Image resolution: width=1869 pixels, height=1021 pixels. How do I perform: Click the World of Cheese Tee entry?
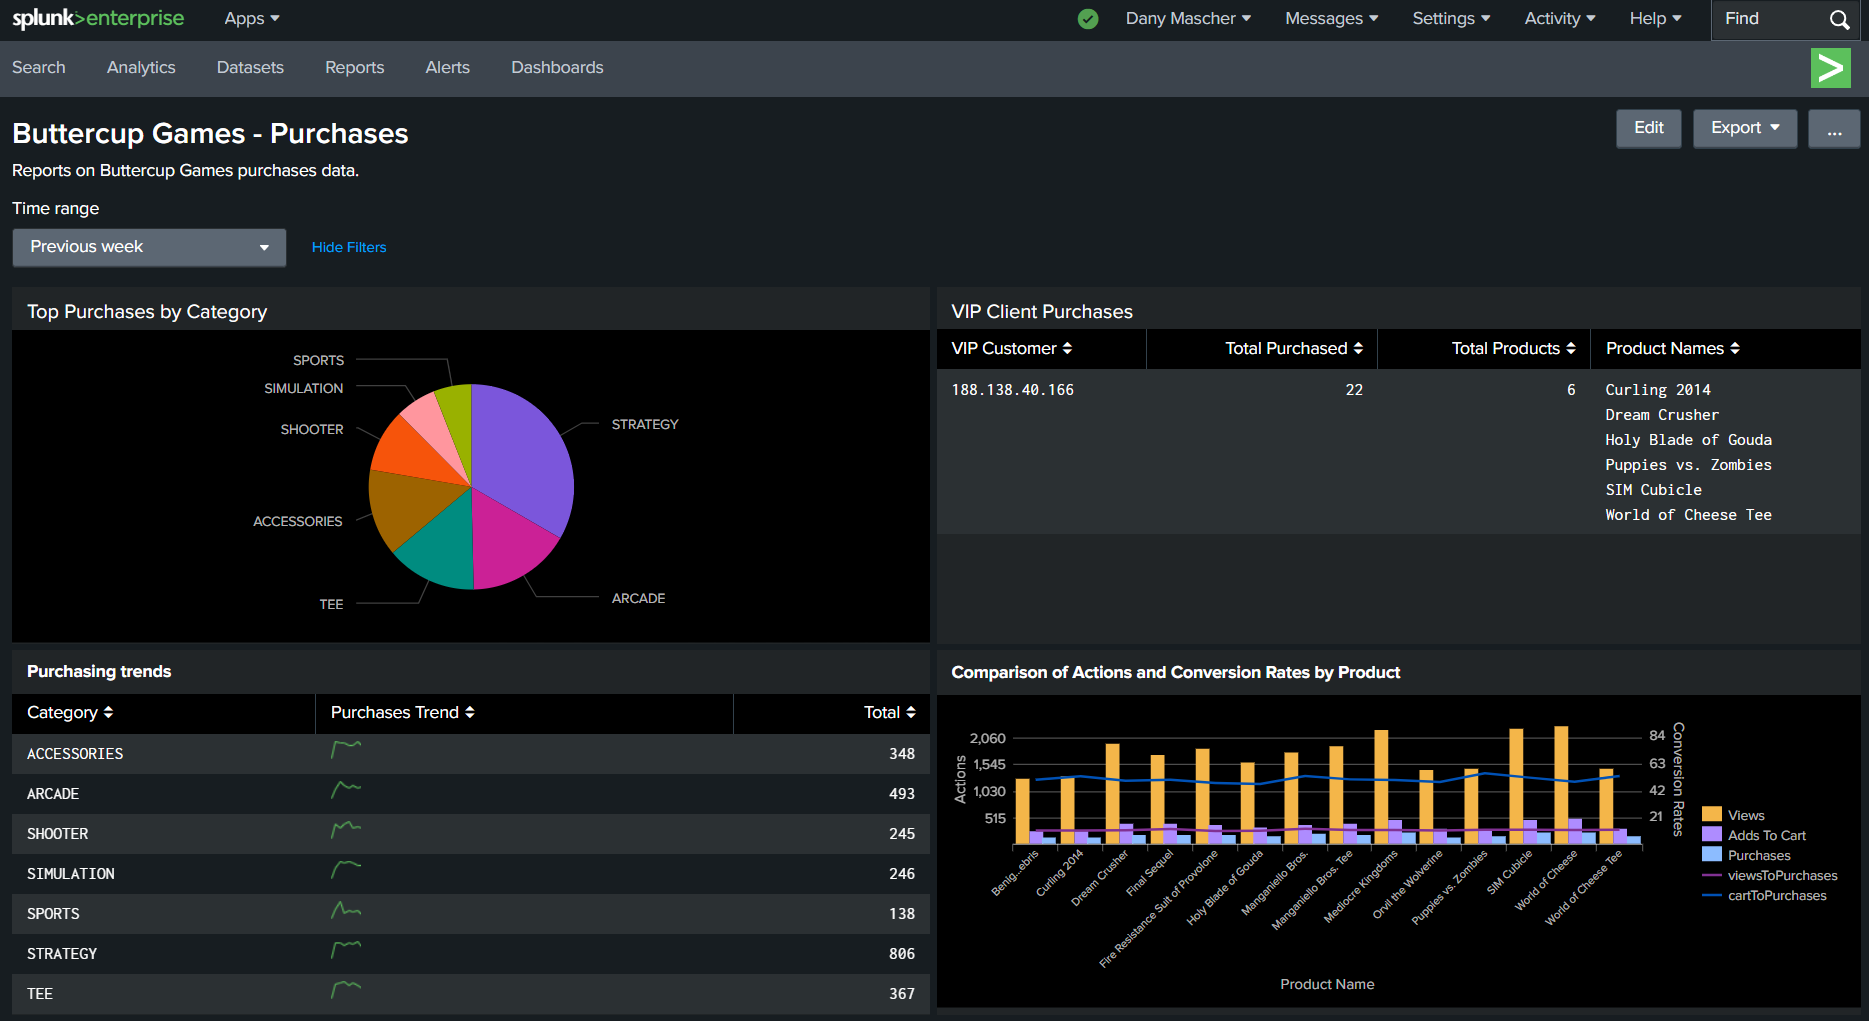click(x=1688, y=515)
